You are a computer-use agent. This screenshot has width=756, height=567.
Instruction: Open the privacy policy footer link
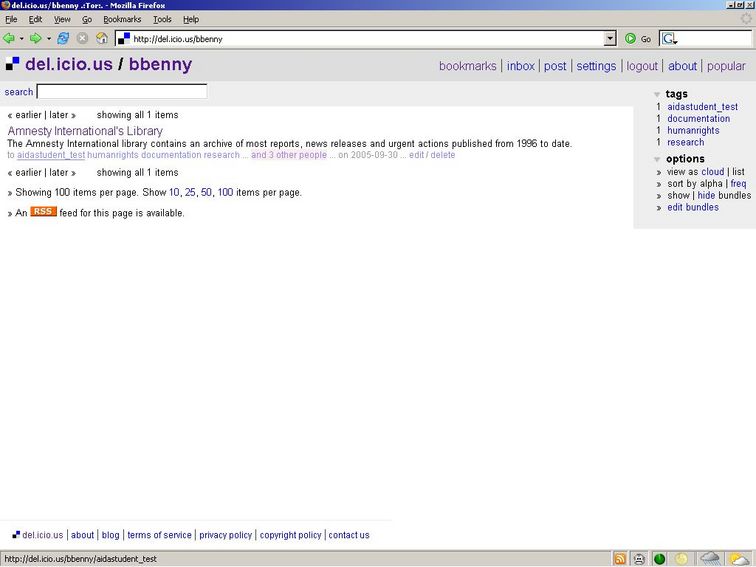226,535
